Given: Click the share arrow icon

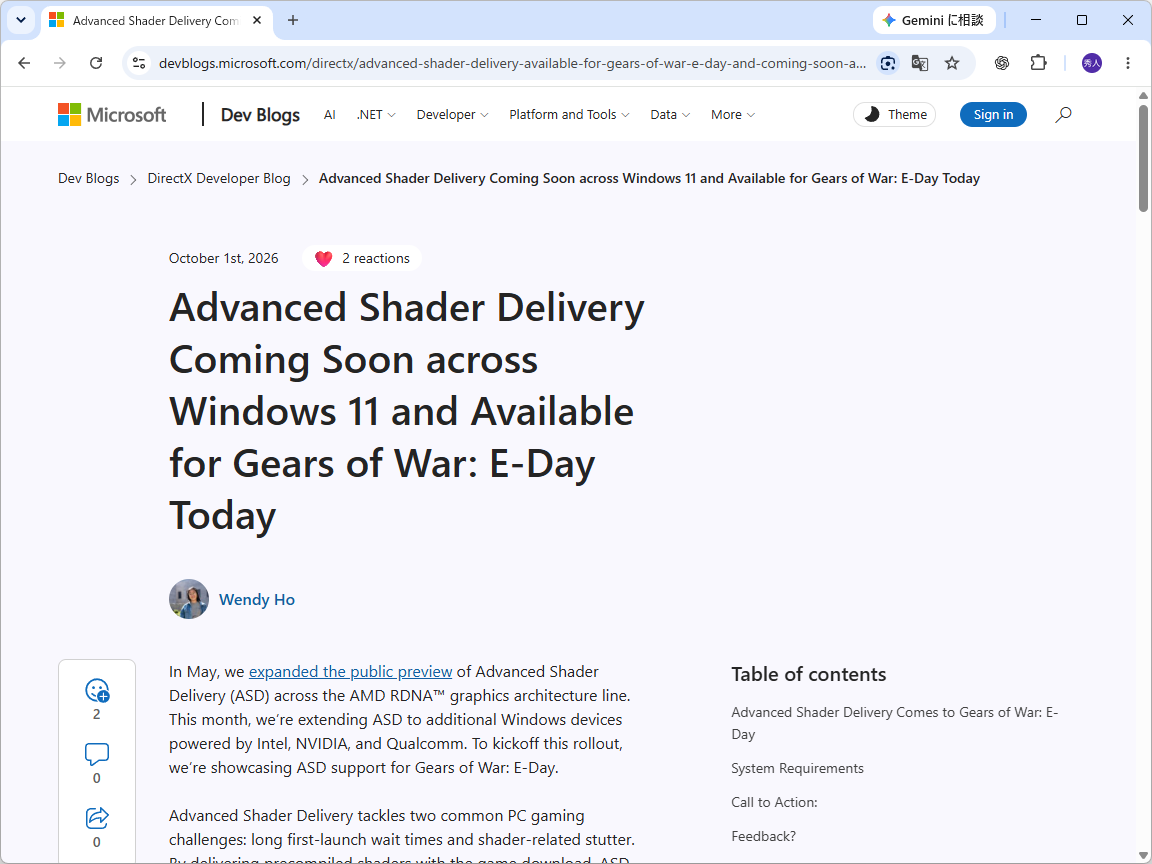Looking at the screenshot, I should [97, 818].
